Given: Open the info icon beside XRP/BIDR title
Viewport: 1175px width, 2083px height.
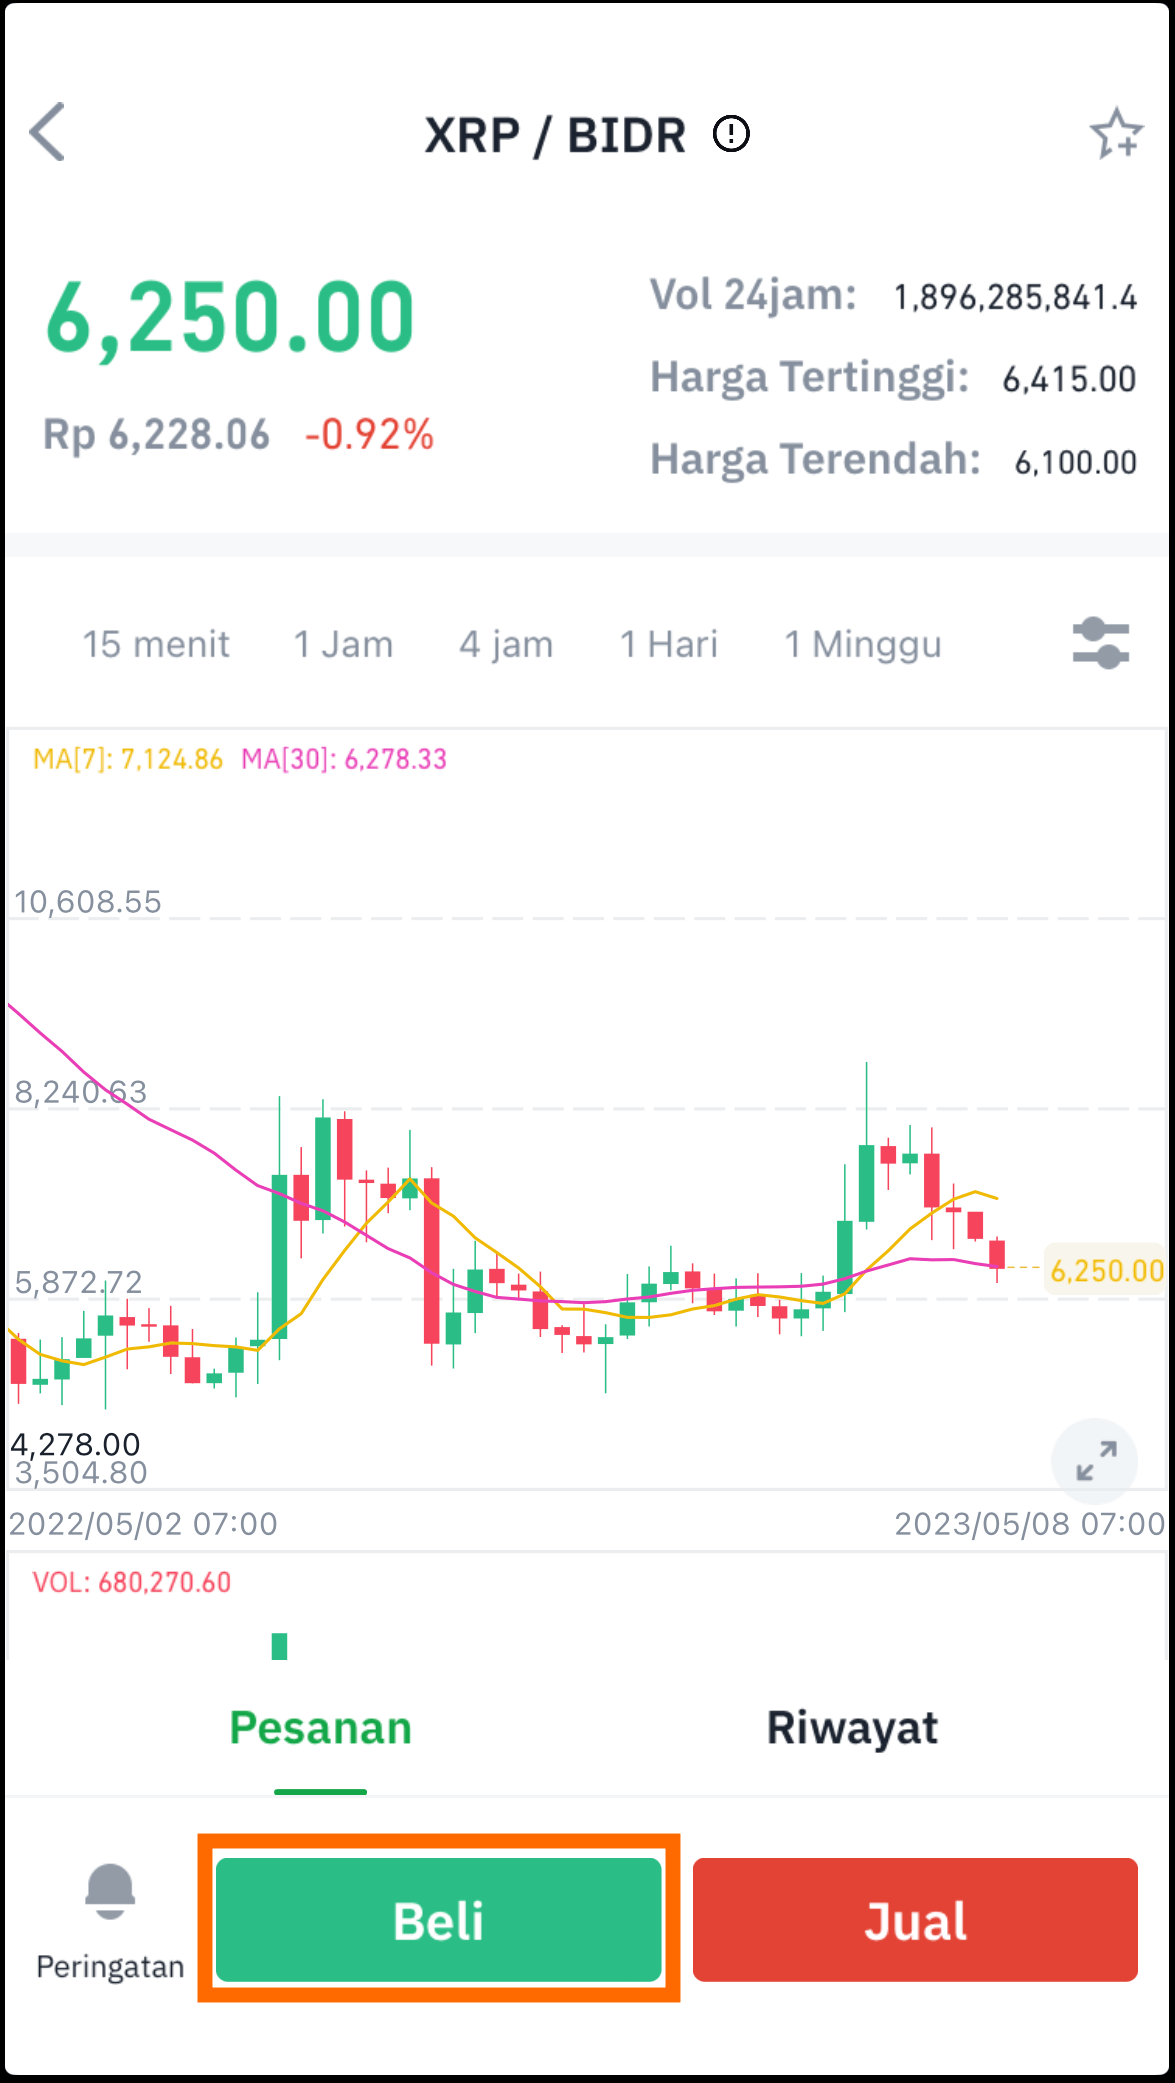Looking at the screenshot, I should [x=731, y=133].
